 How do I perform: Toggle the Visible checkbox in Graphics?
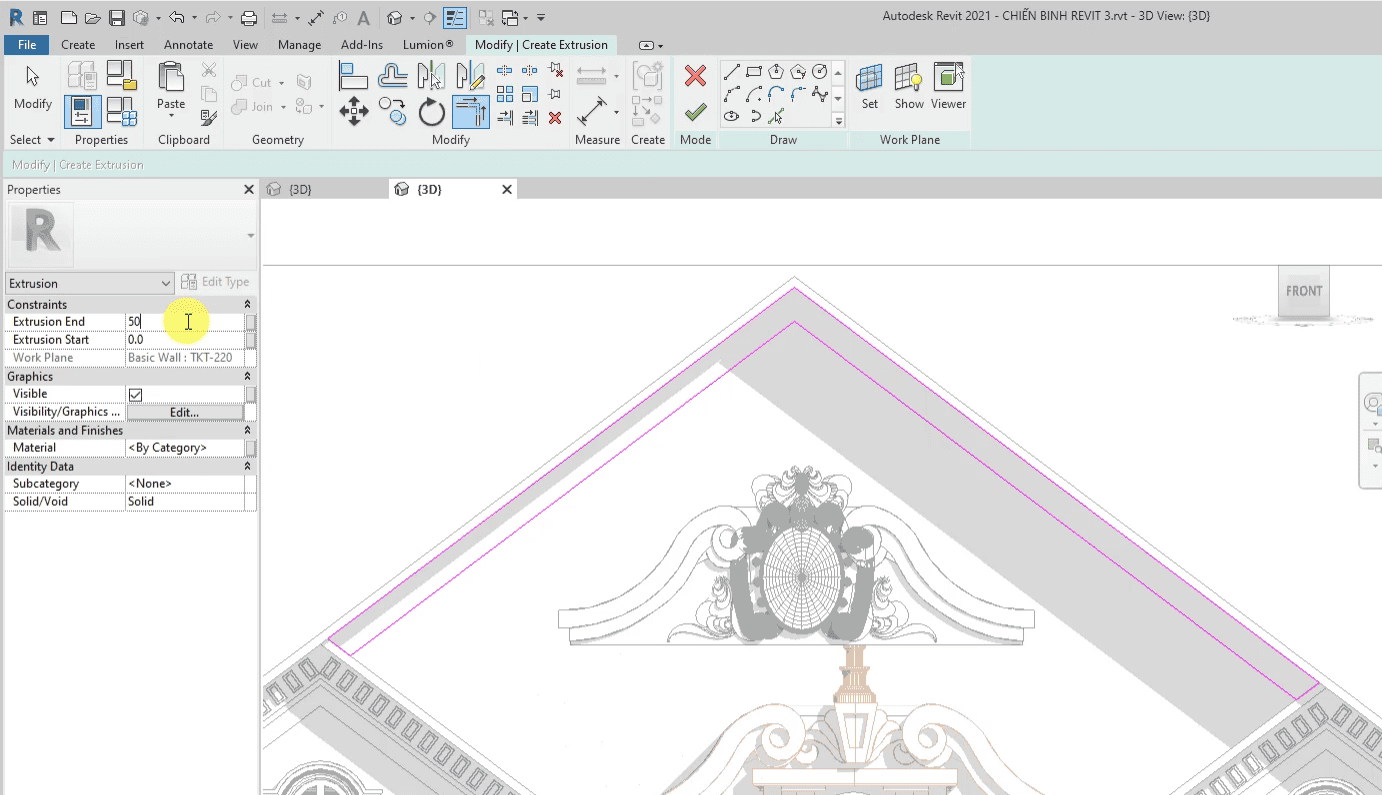tap(135, 394)
